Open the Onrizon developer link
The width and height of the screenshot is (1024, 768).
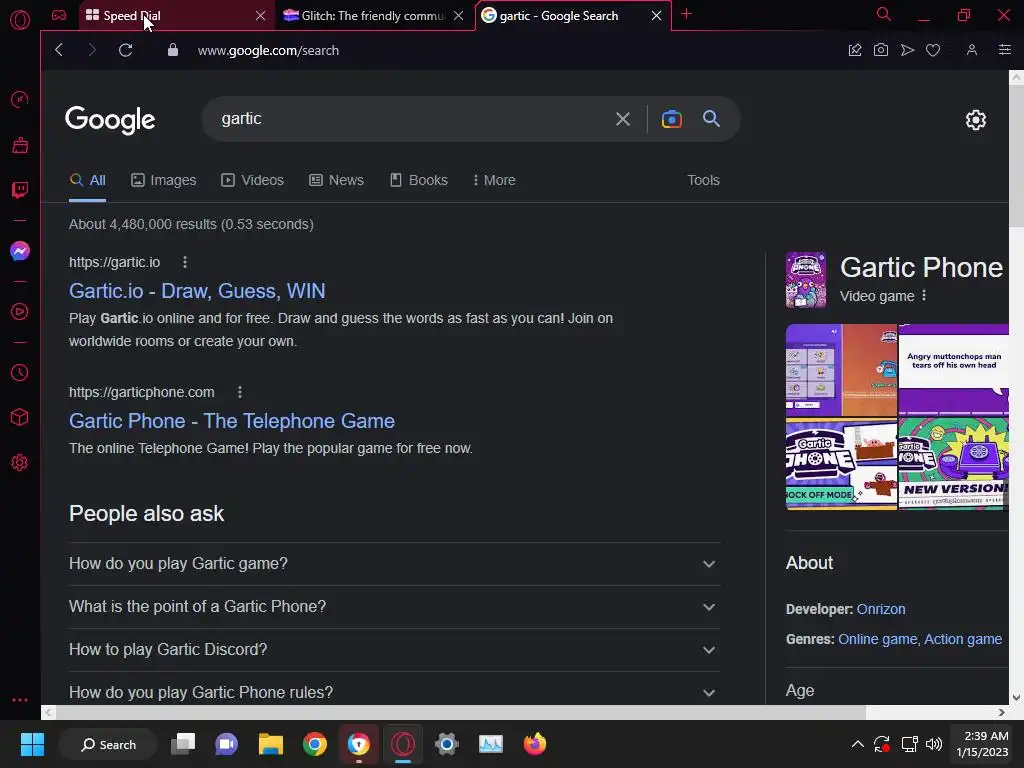(x=880, y=609)
